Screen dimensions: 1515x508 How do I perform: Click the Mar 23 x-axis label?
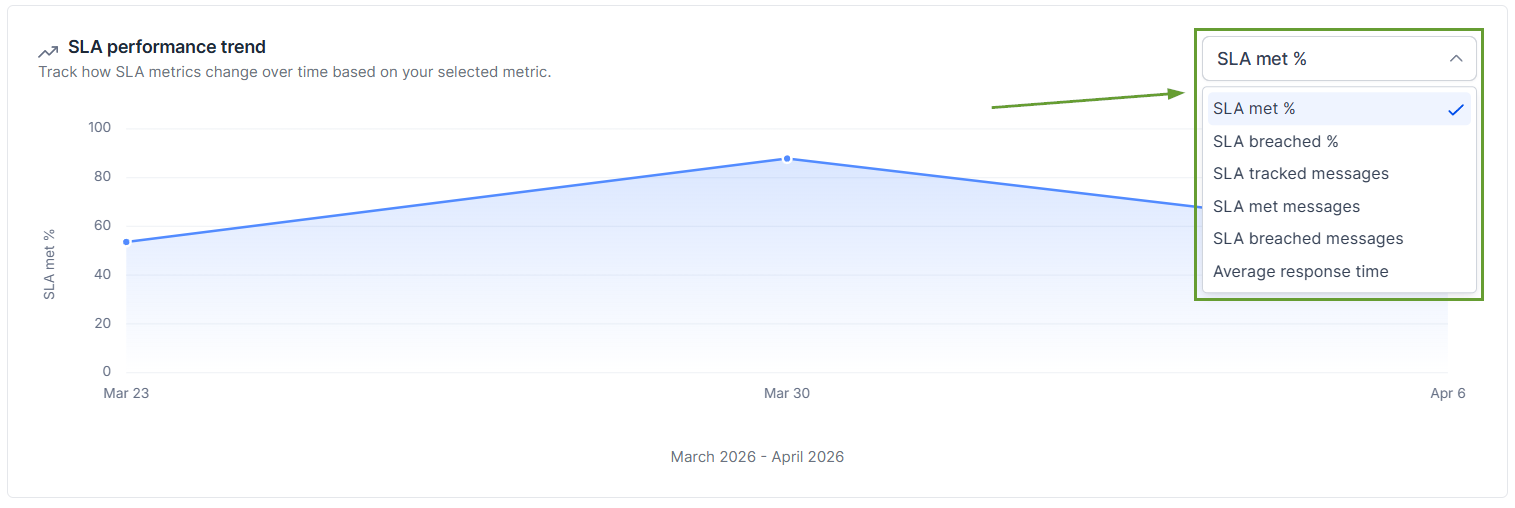(126, 394)
